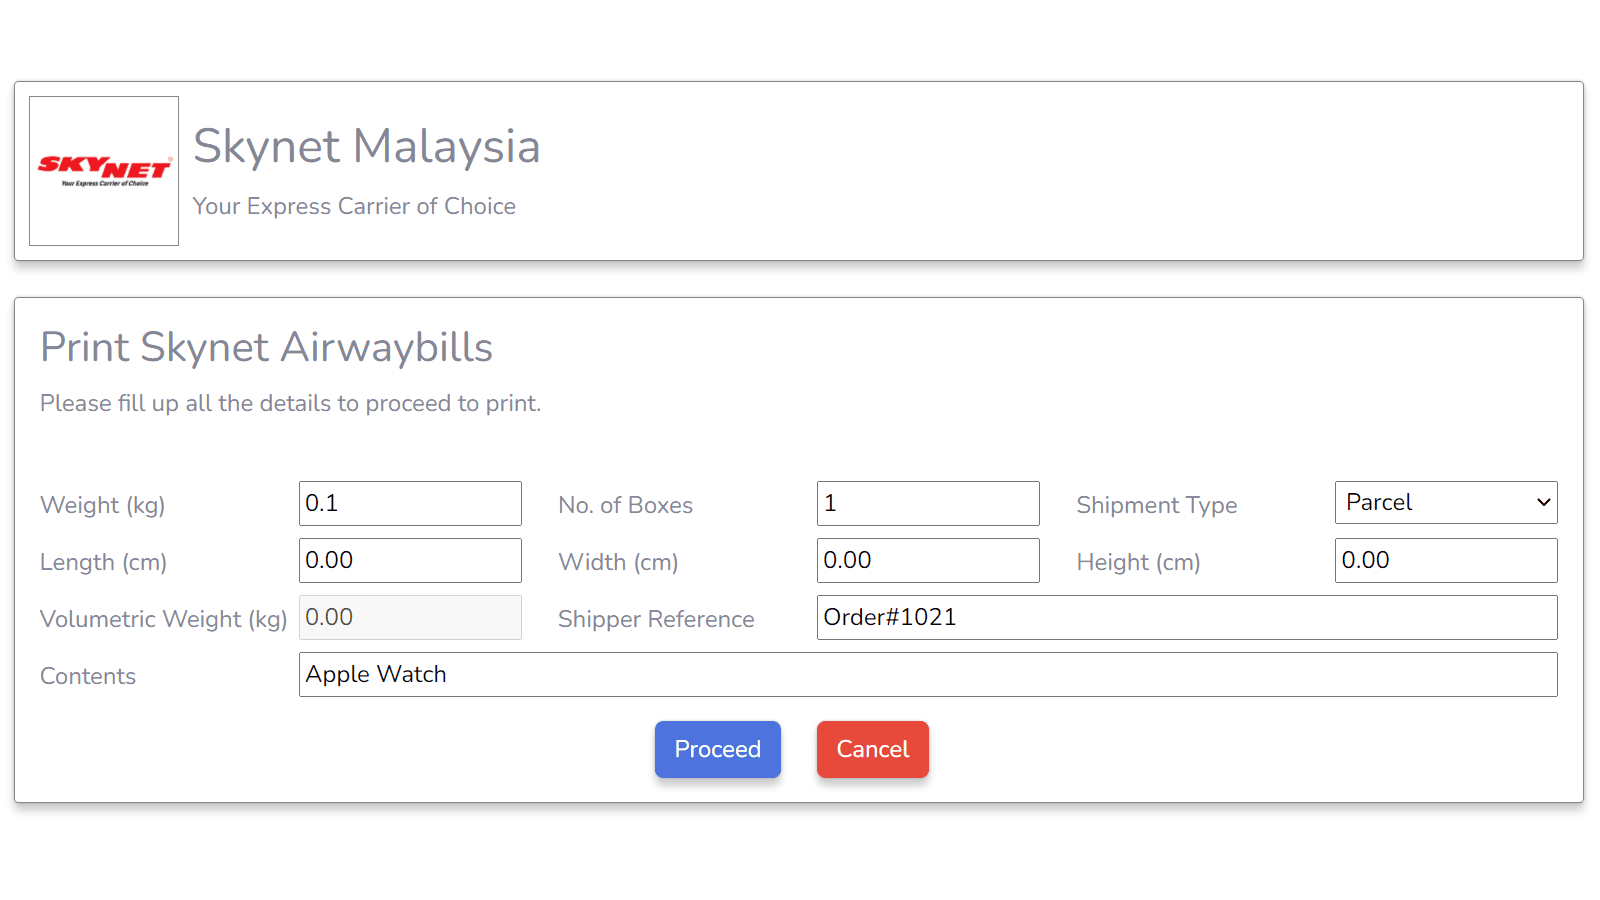
Task: Click the Volumetric Weight field
Action: coord(410,617)
